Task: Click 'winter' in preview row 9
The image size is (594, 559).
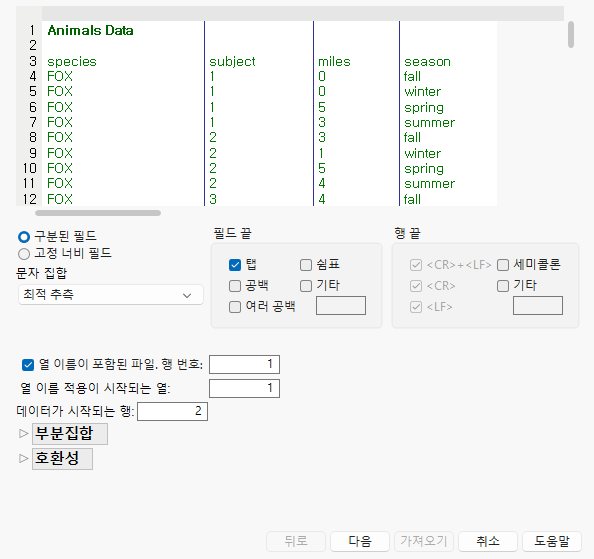Action: point(423,153)
